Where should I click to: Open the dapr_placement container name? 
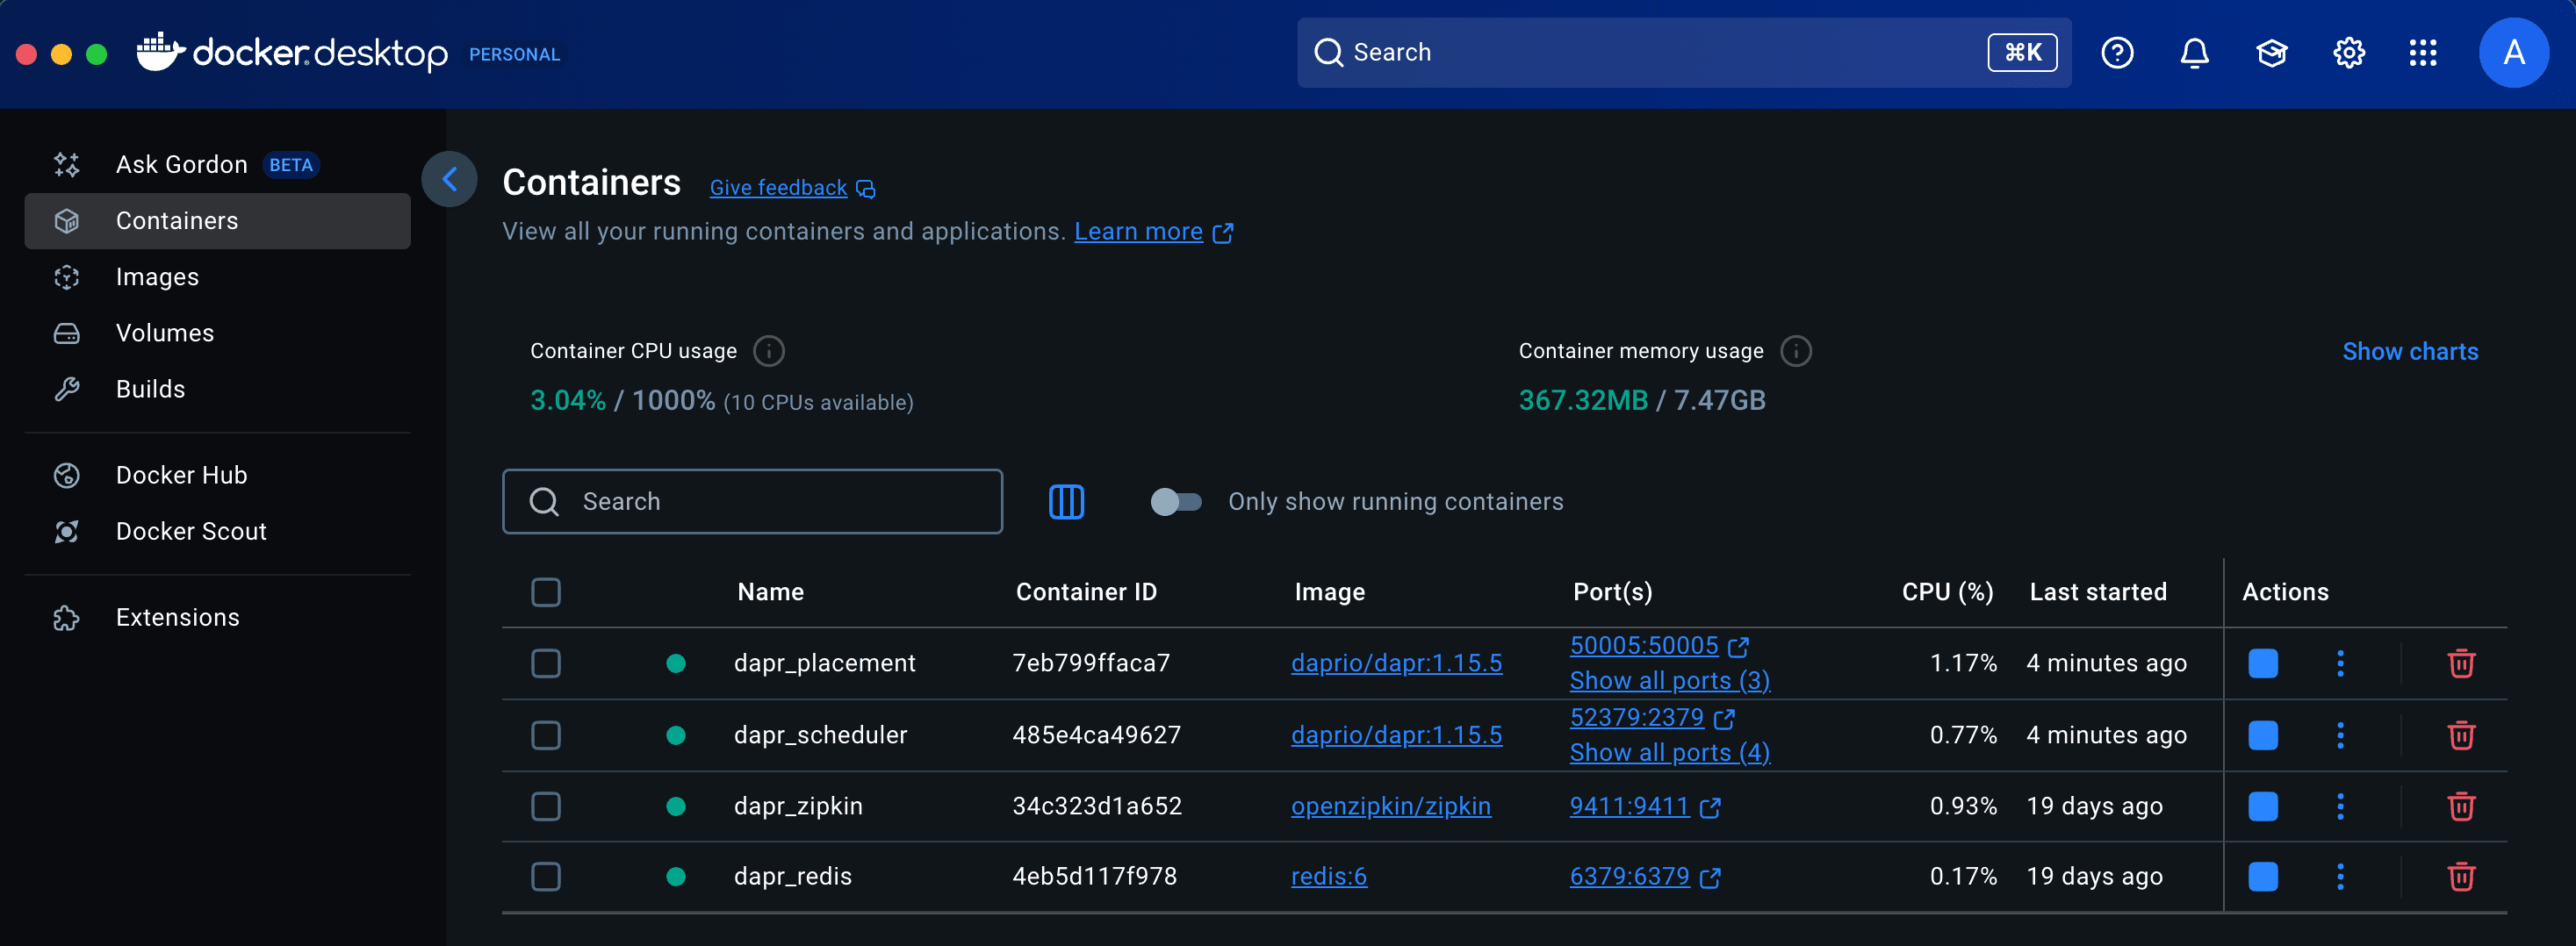pos(824,663)
